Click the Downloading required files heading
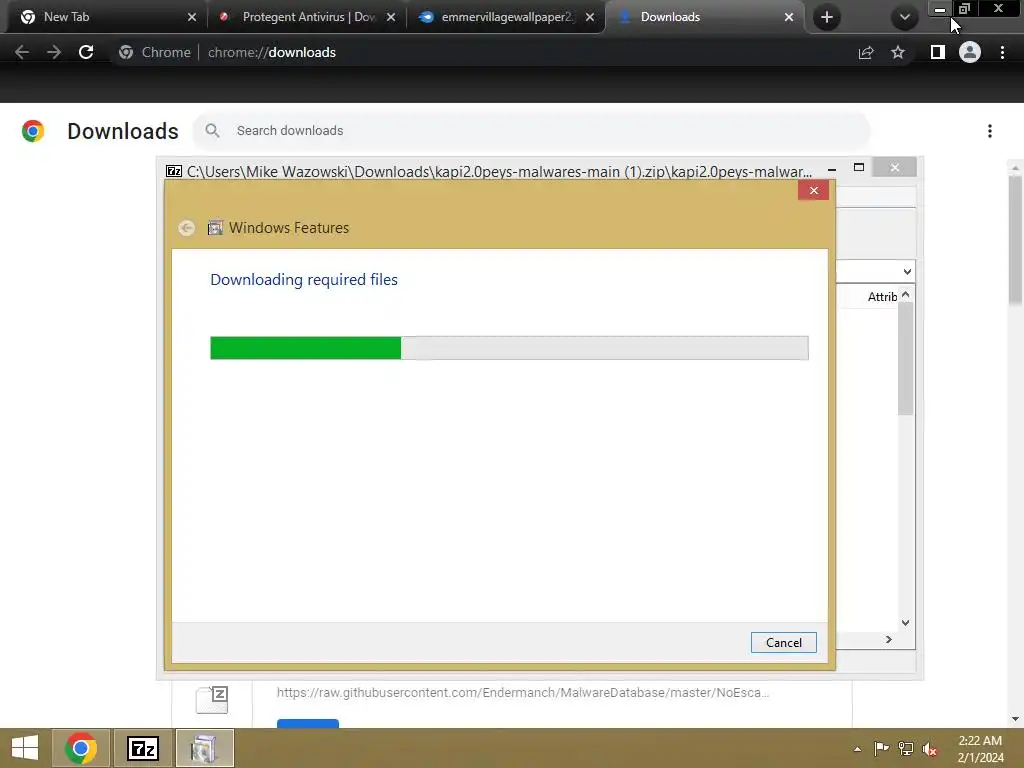This screenshot has height=768, width=1024. [x=304, y=280]
